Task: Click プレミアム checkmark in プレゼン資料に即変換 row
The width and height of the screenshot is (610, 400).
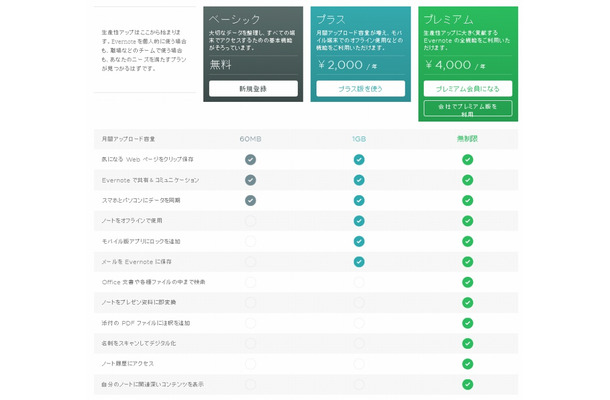Action: tap(468, 303)
